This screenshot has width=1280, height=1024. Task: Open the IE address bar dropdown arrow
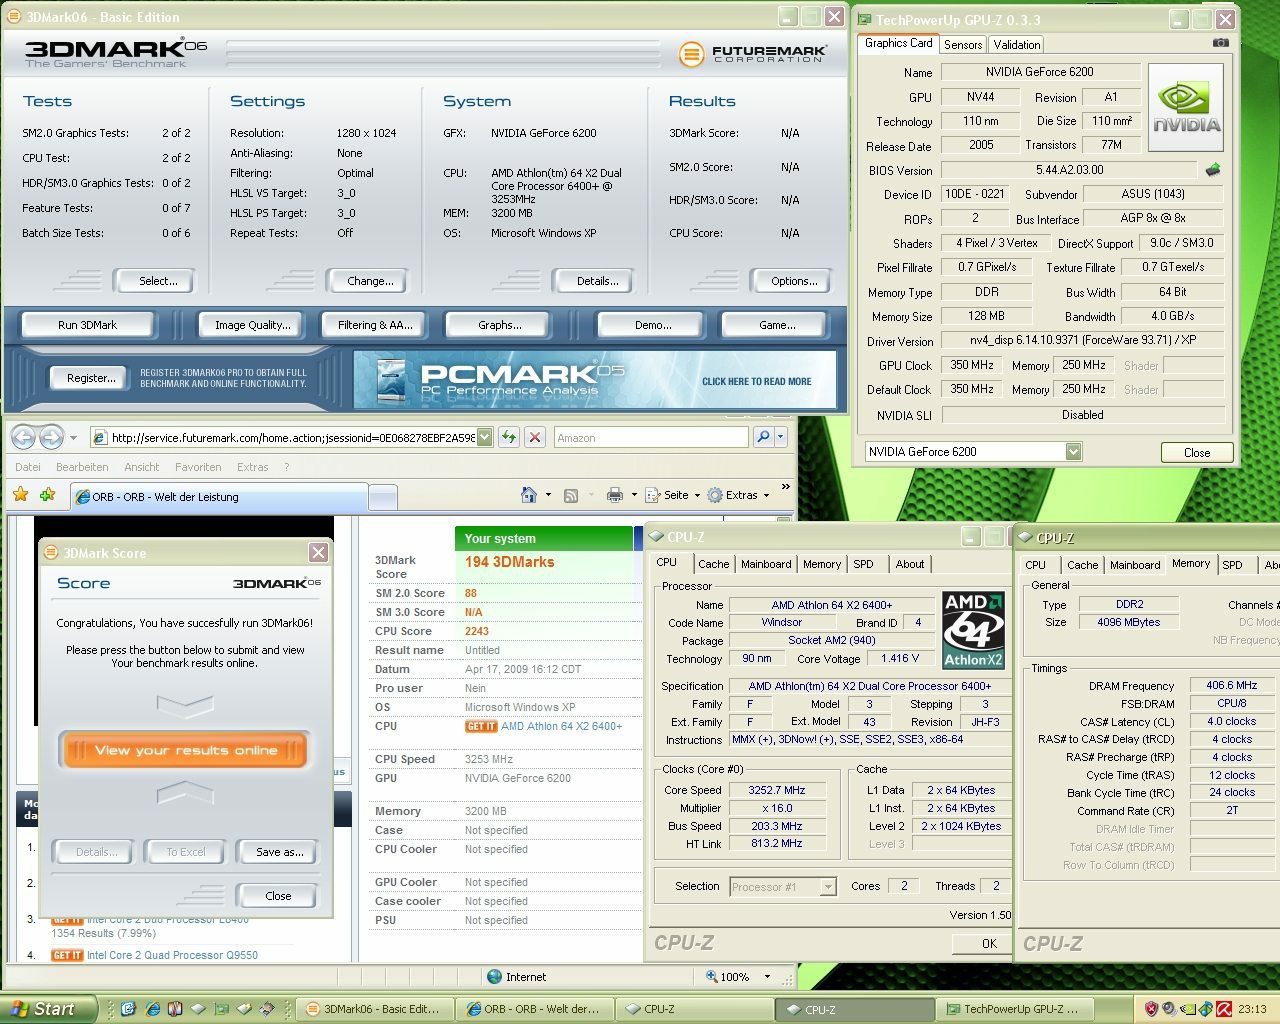[485, 437]
